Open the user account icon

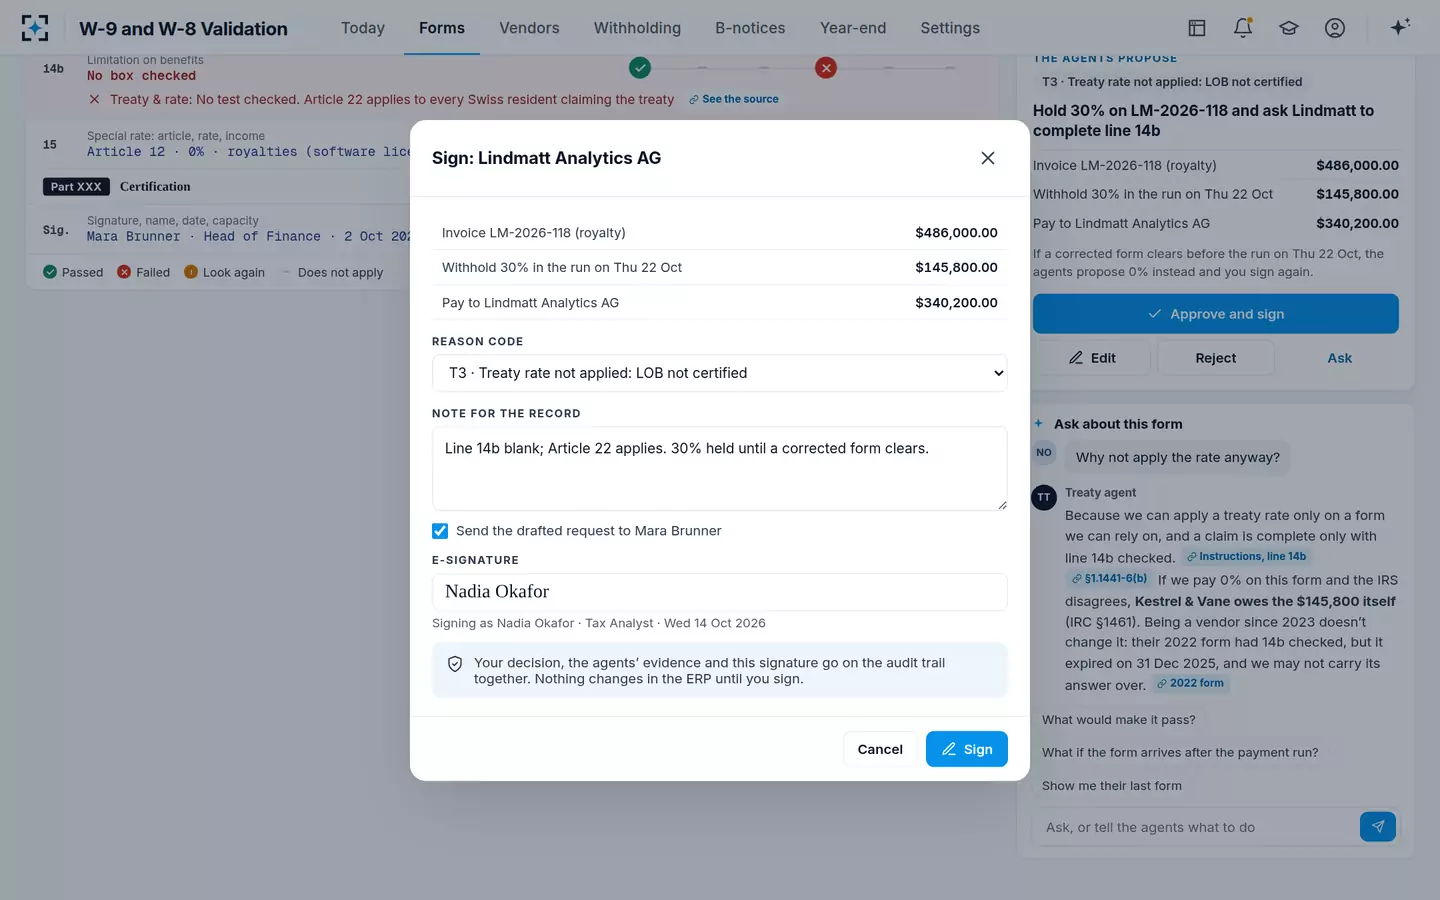[1335, 28]
